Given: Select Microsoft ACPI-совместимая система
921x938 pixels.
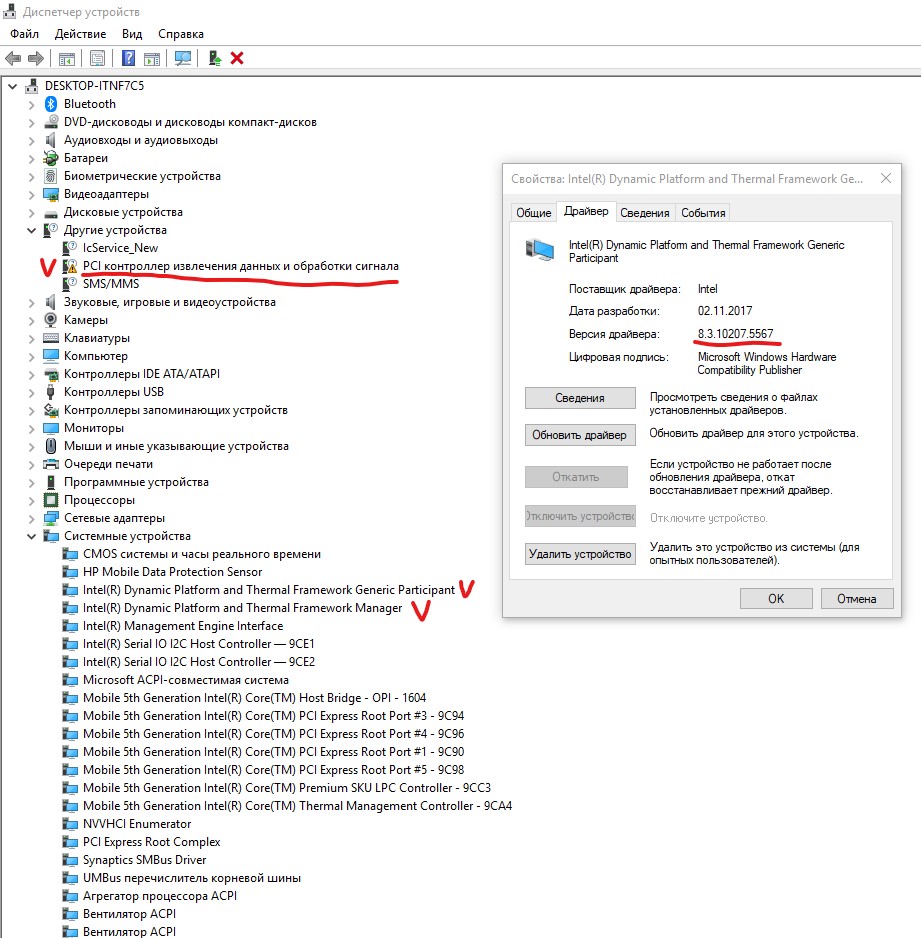Looking at the screenshot, I should (x=186, y=680).
